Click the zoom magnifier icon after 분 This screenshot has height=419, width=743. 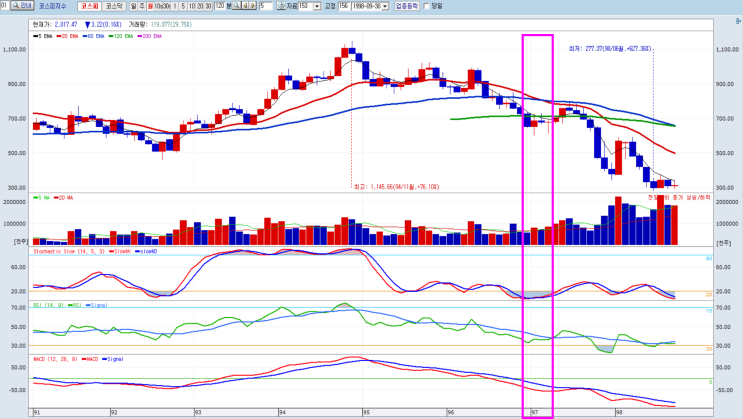237,6
